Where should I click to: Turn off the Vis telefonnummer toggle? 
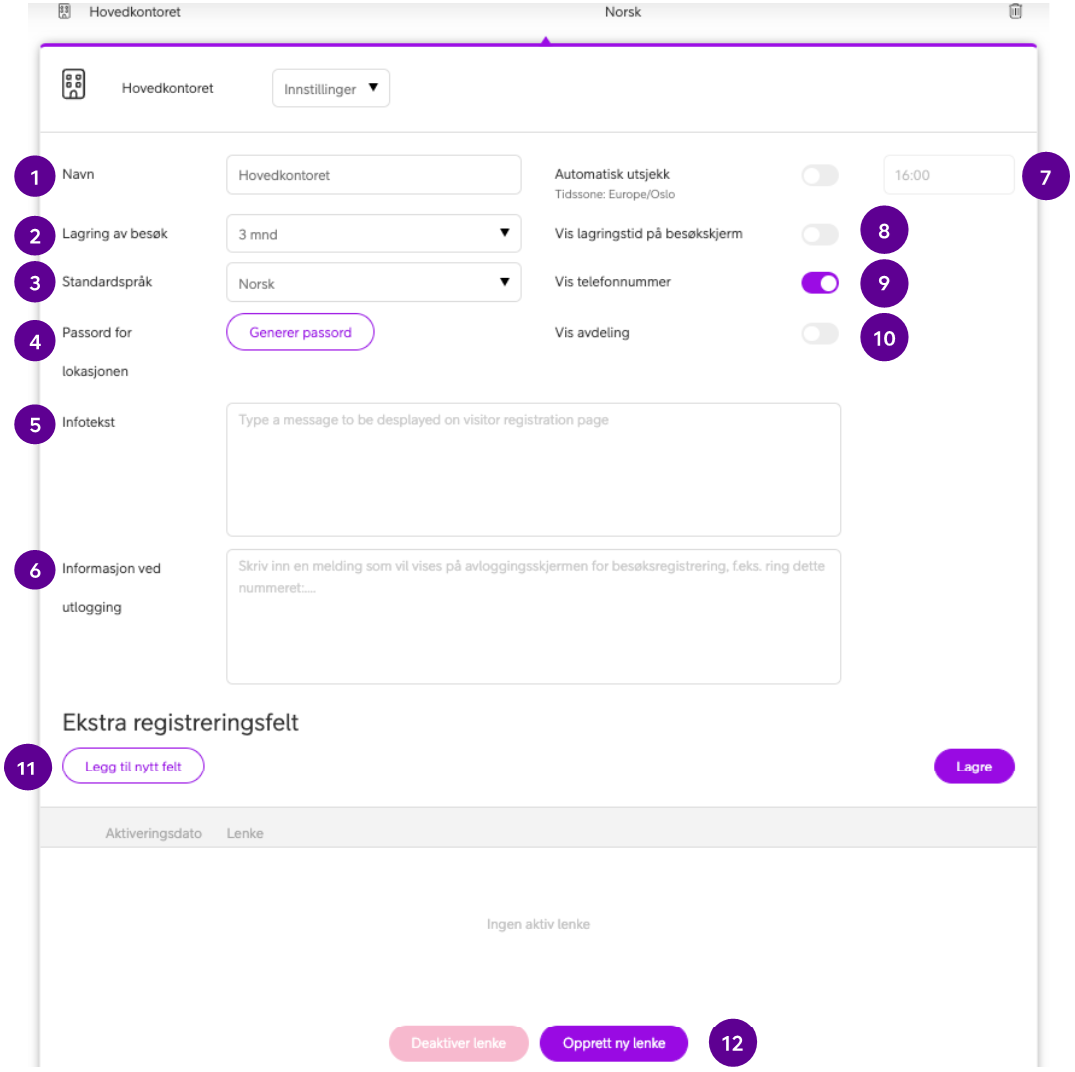point(820,282)
